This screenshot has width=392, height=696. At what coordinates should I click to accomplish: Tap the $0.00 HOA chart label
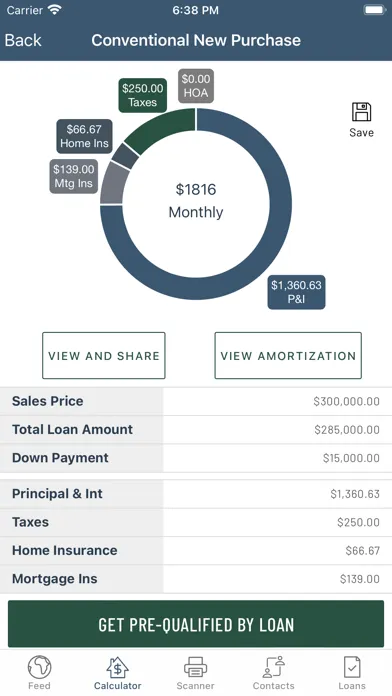[196, 86]
